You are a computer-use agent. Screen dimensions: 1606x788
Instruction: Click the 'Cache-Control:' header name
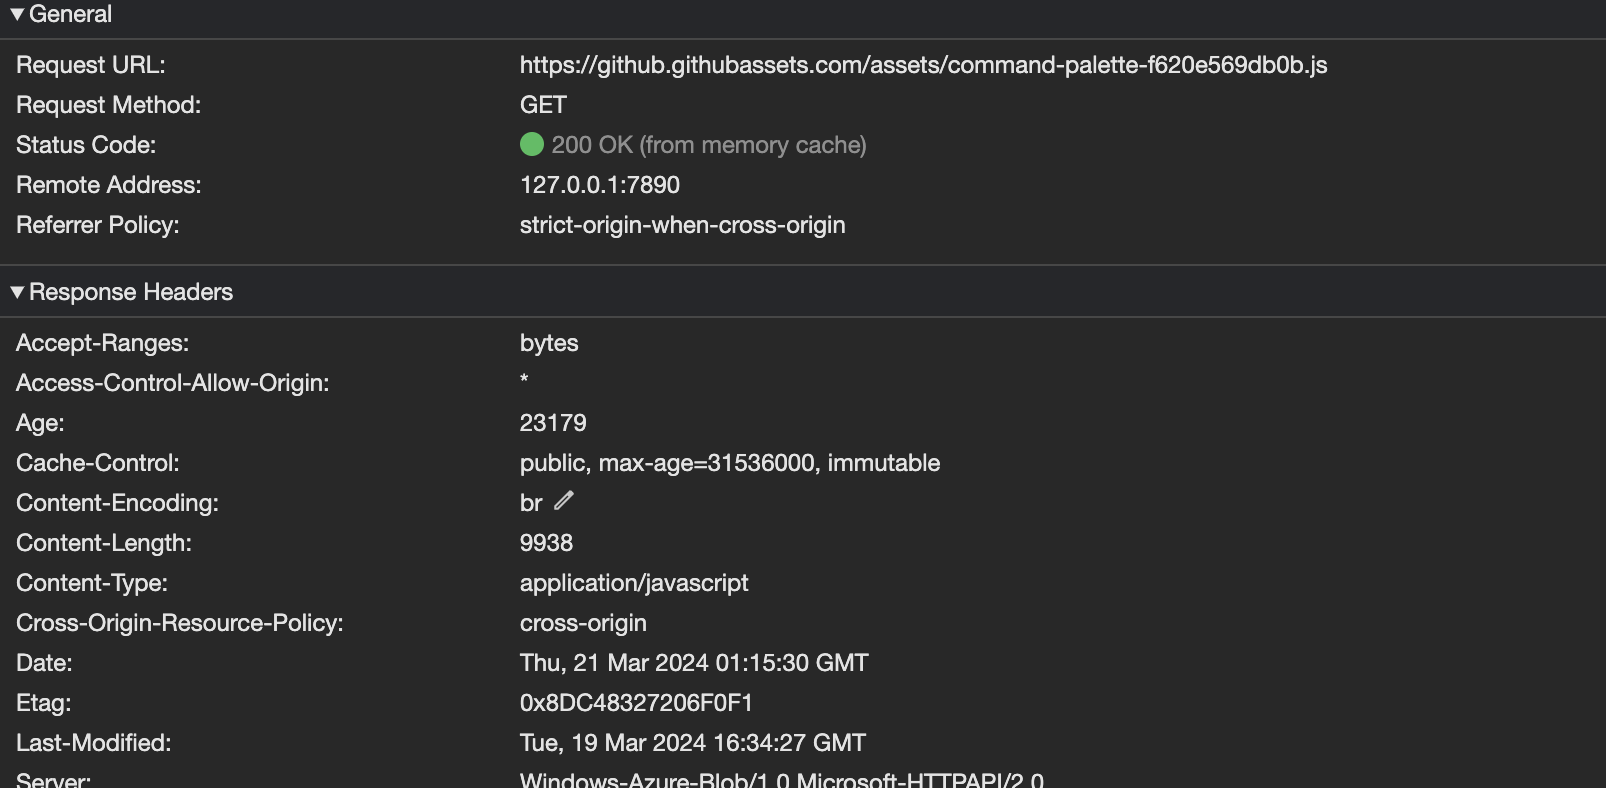click(98, 463)
